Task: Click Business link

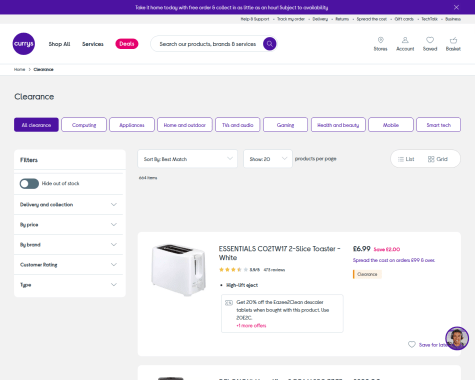Action: (x=453, y=19)
